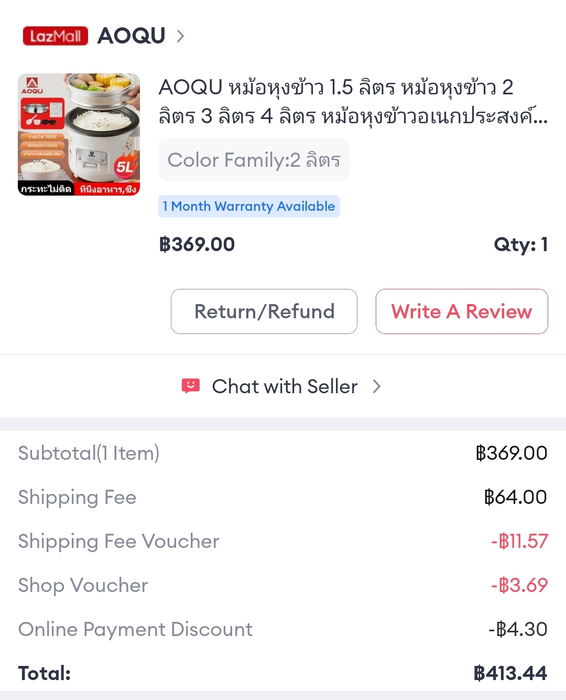Tap the Shop Voucher discount -฿3.69

519,585
